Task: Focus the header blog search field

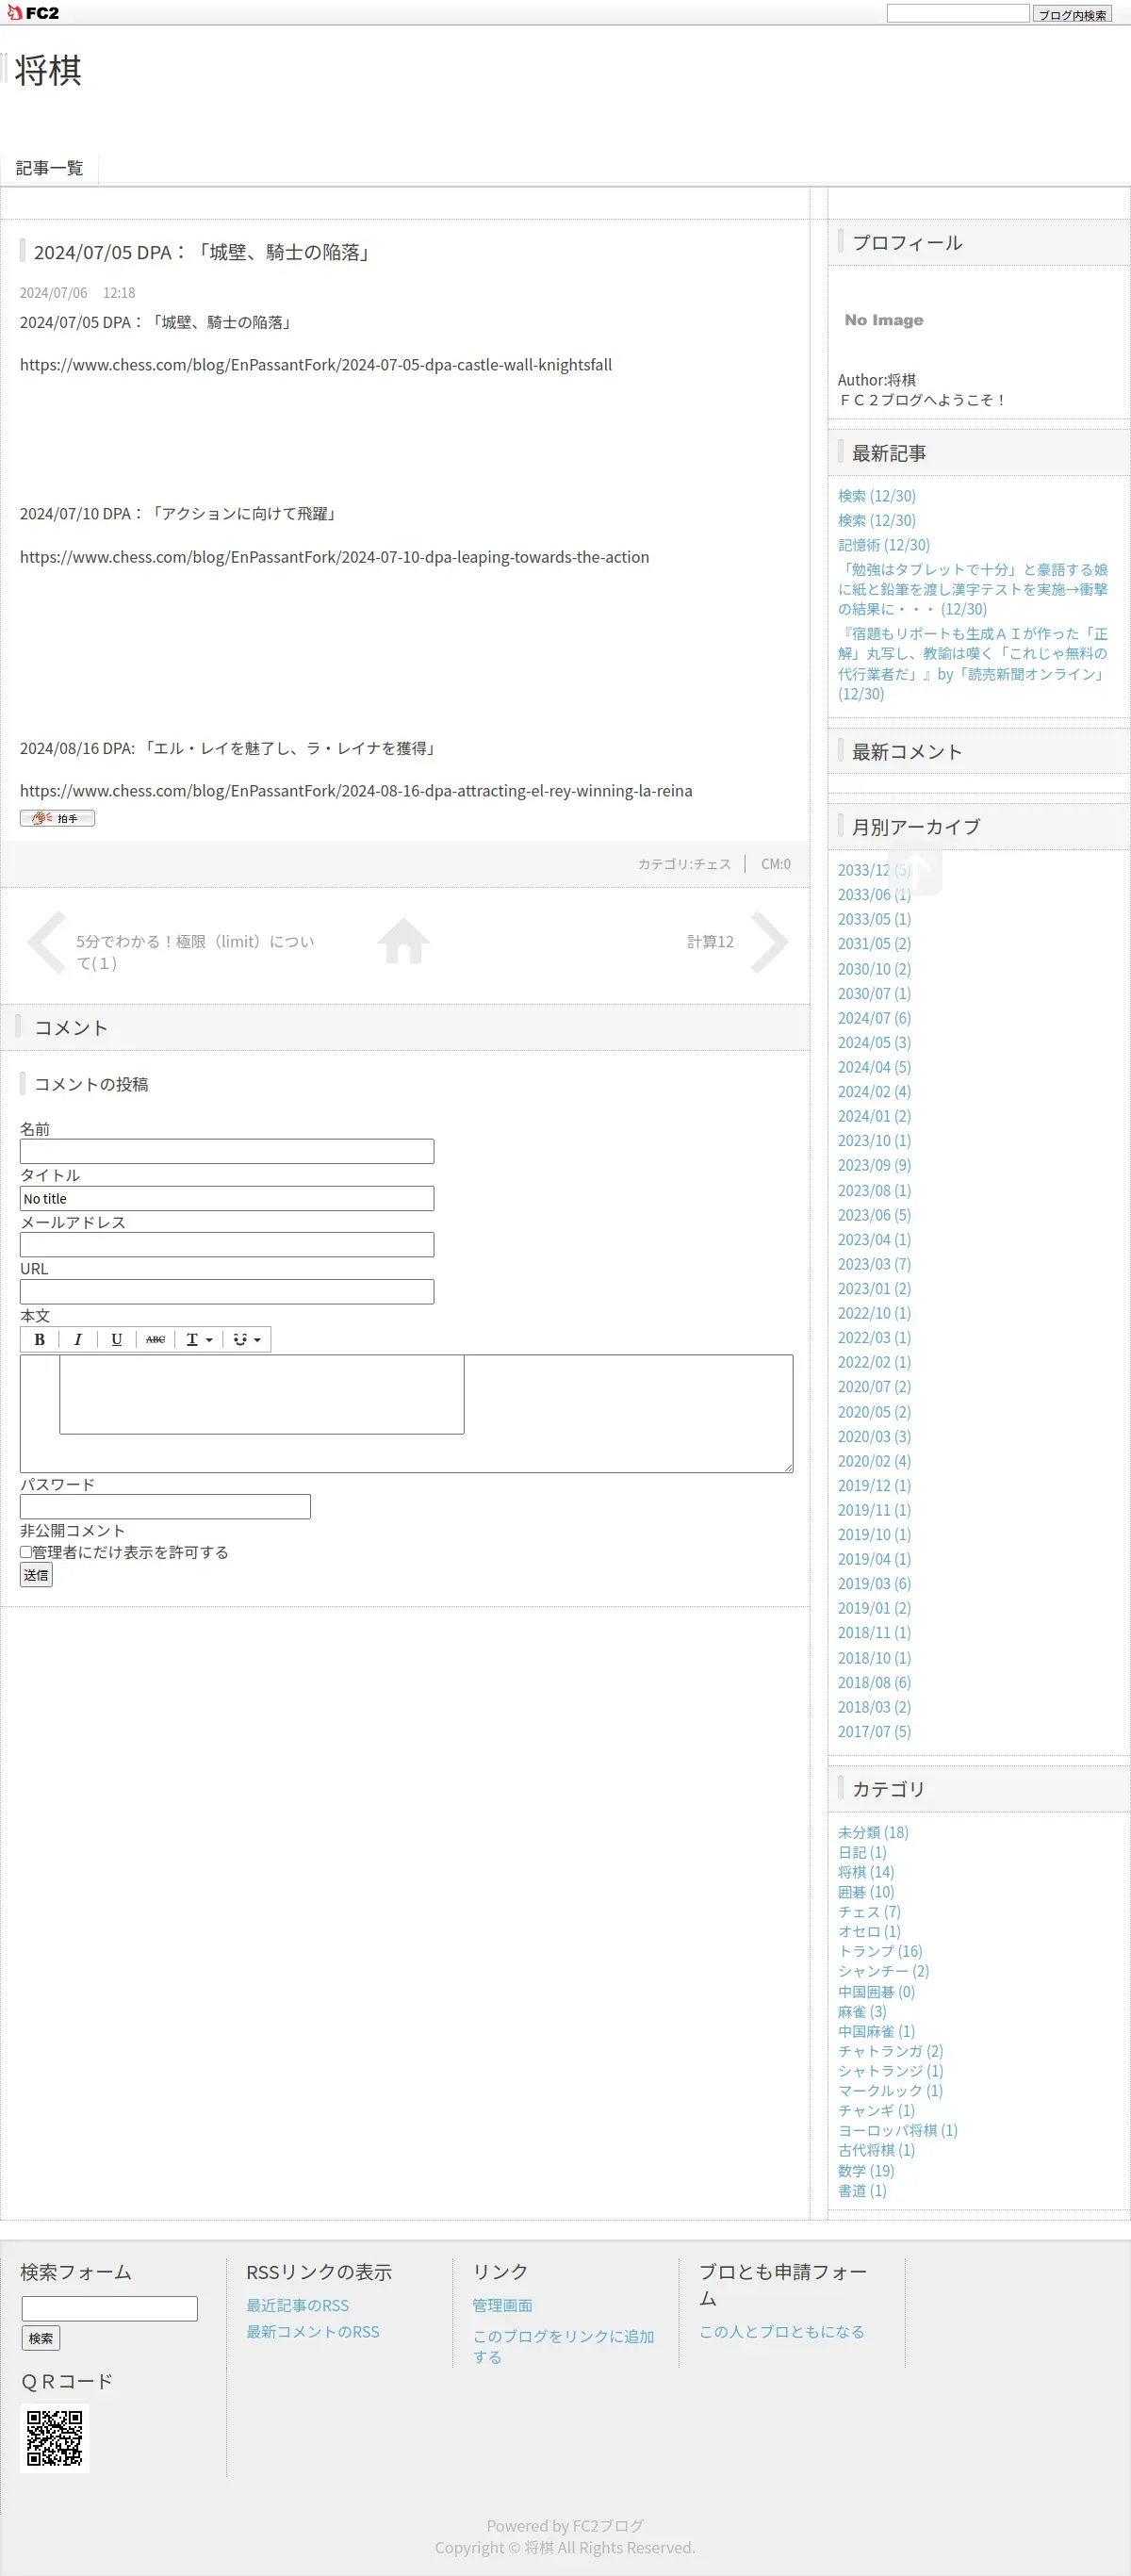Action: [958, 13]
